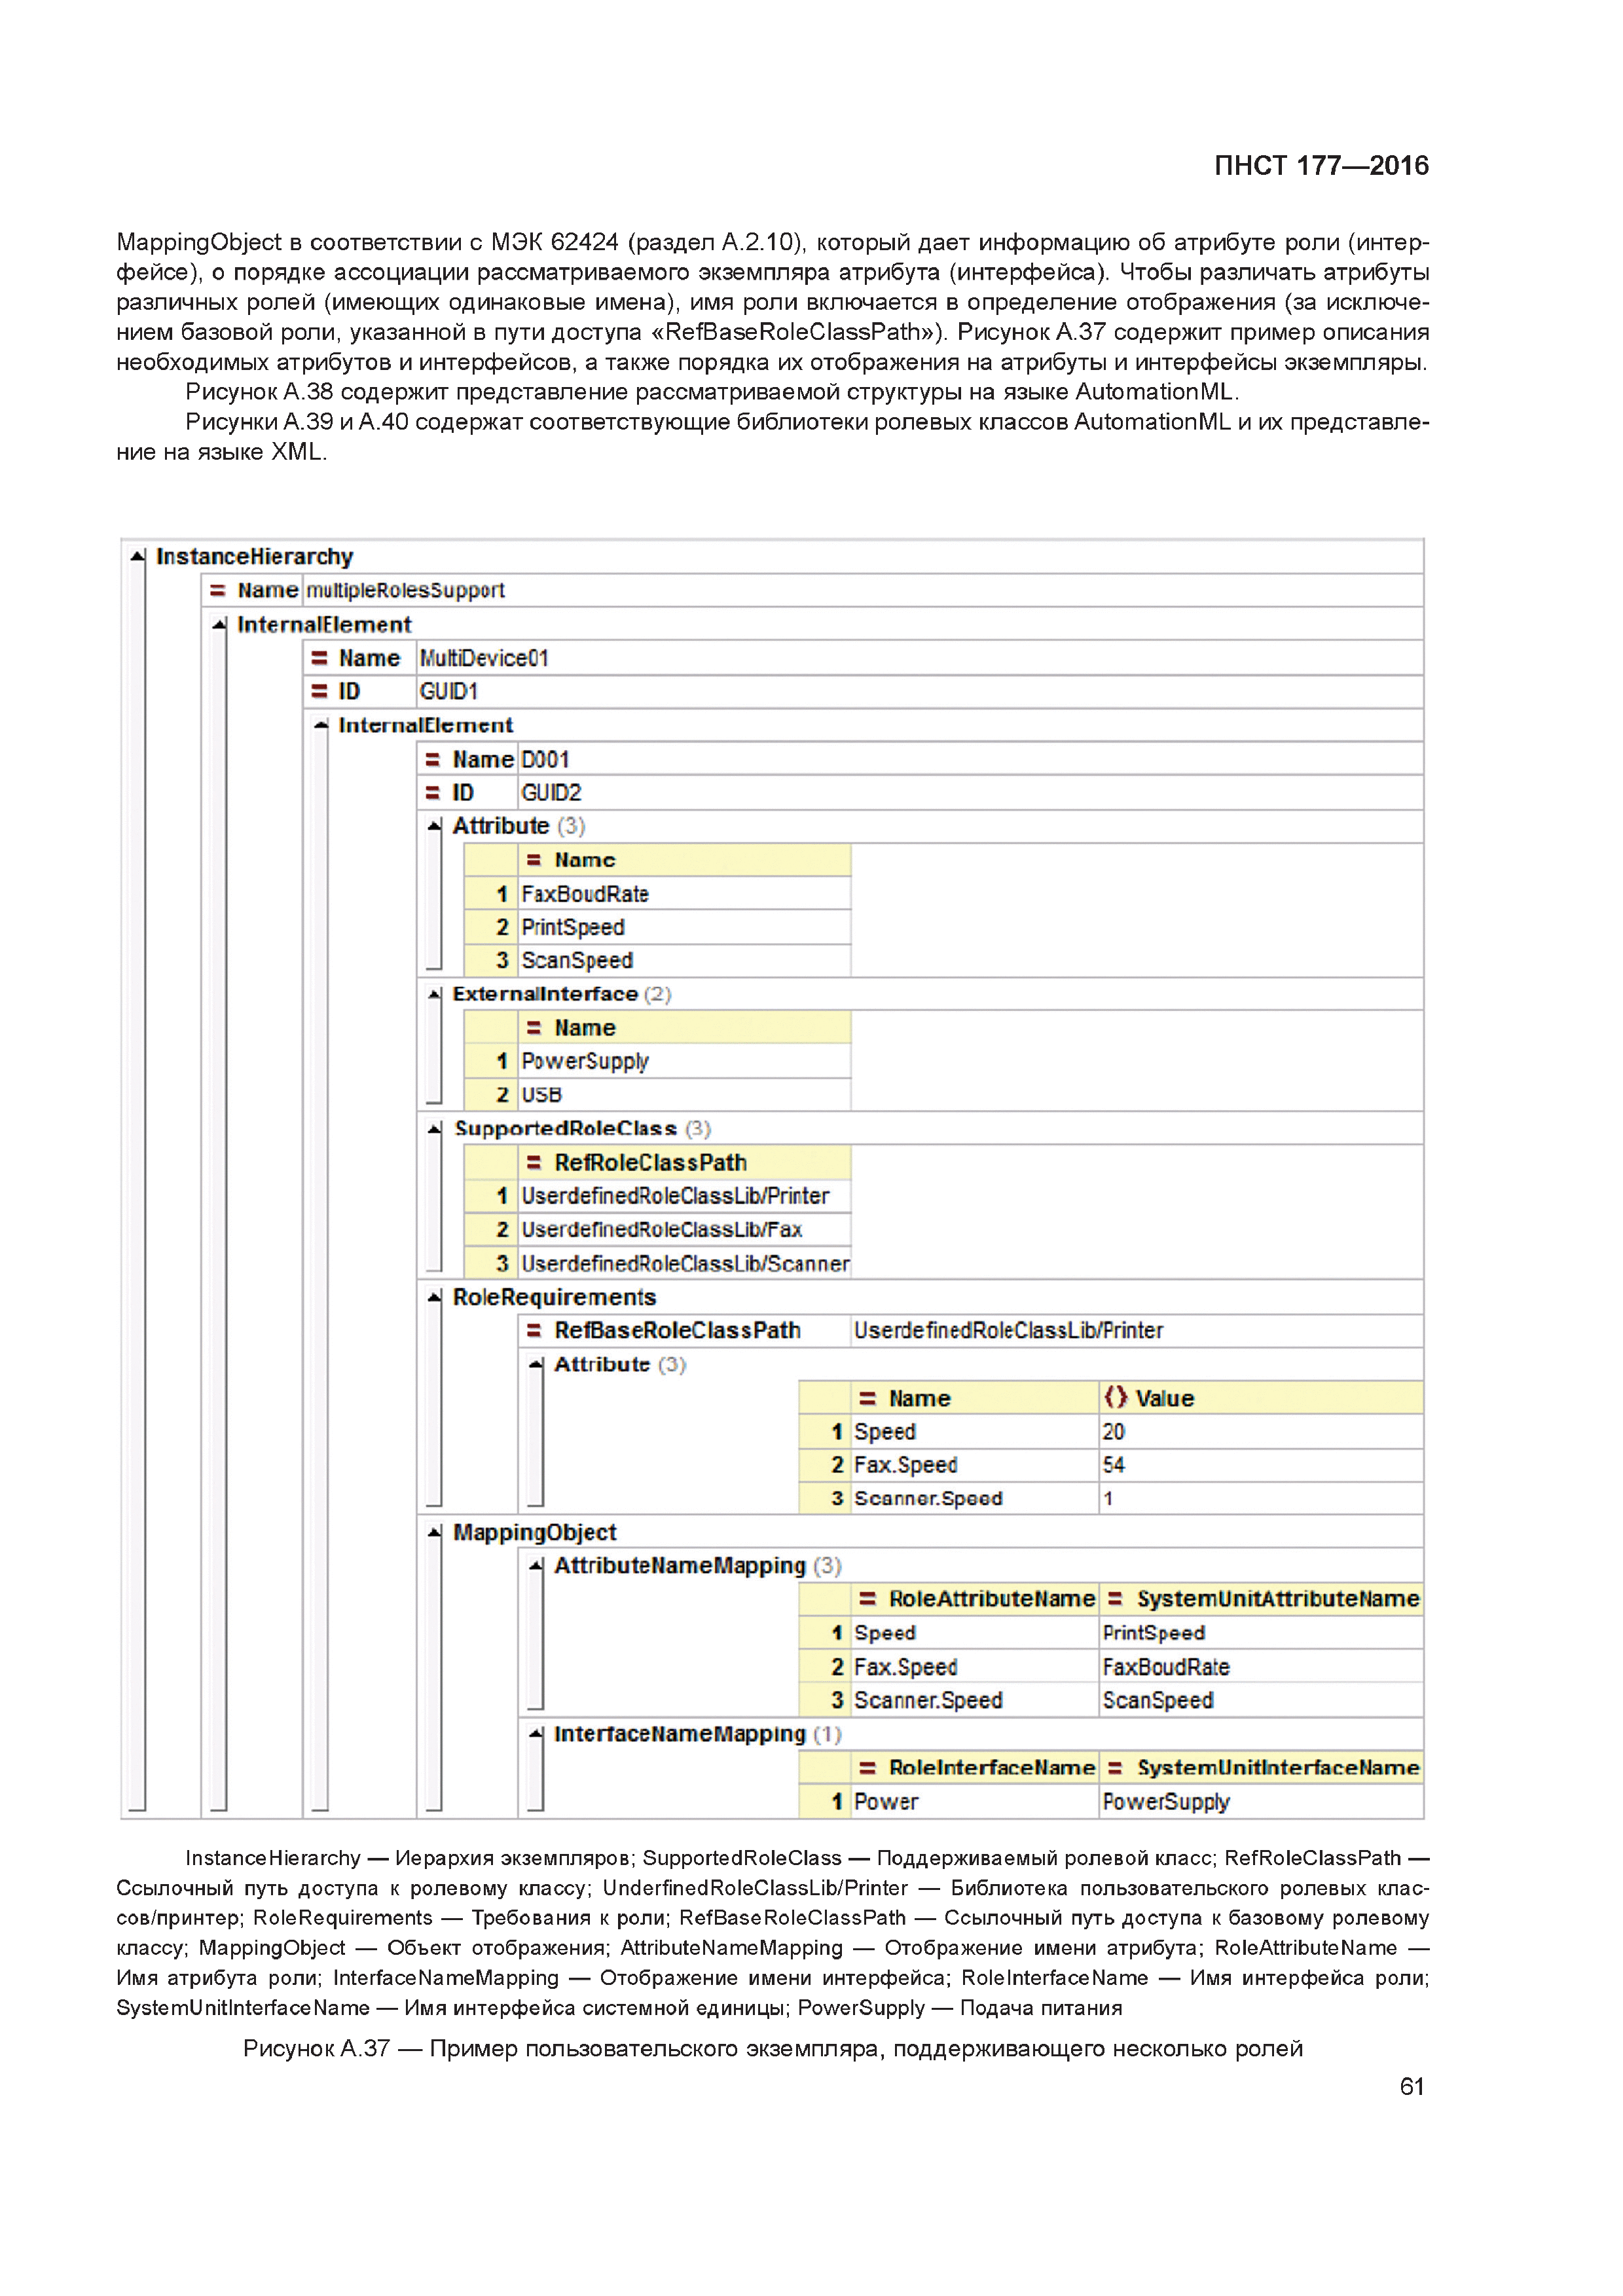1623x2296 pixels.
Task: Select PrintSpeed row in Attribute (3) table
Action: coord(685,927)
